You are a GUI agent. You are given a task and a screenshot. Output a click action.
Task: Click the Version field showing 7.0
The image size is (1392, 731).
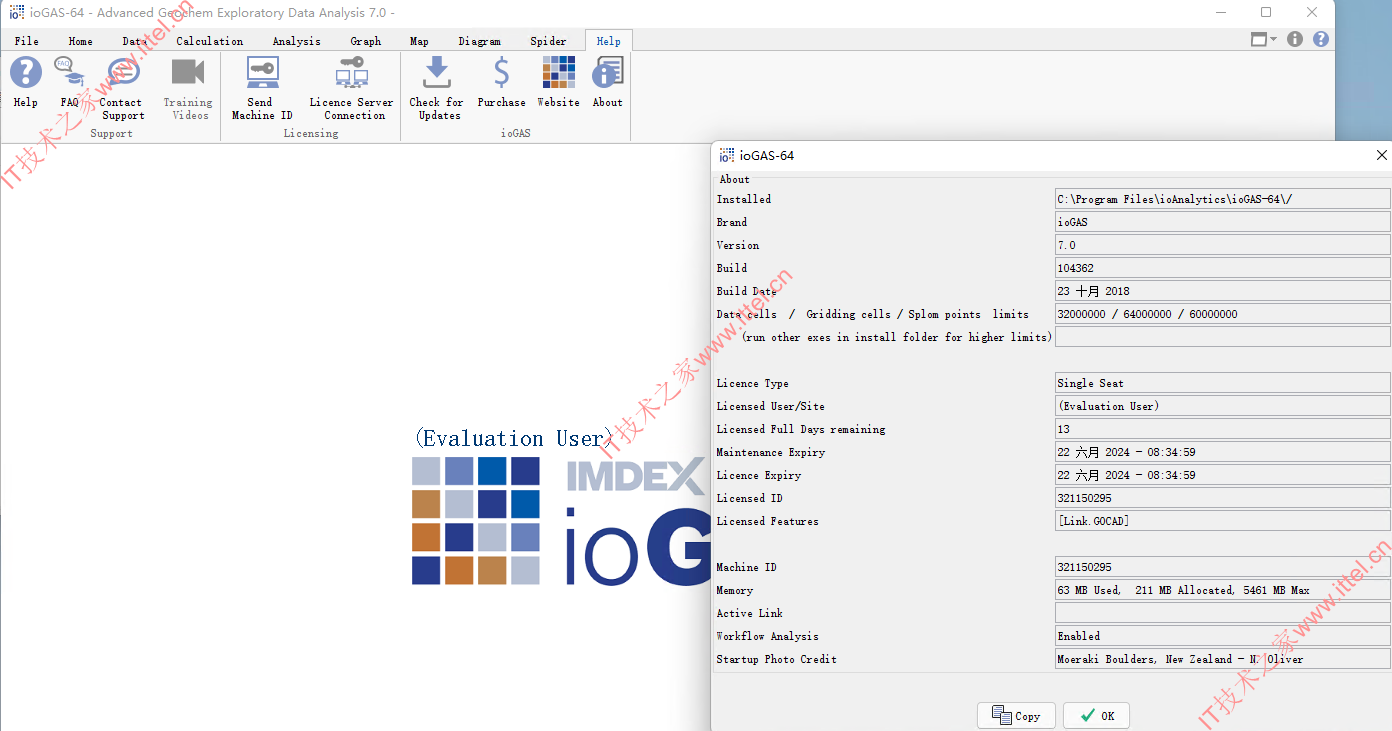(1222, 245)
